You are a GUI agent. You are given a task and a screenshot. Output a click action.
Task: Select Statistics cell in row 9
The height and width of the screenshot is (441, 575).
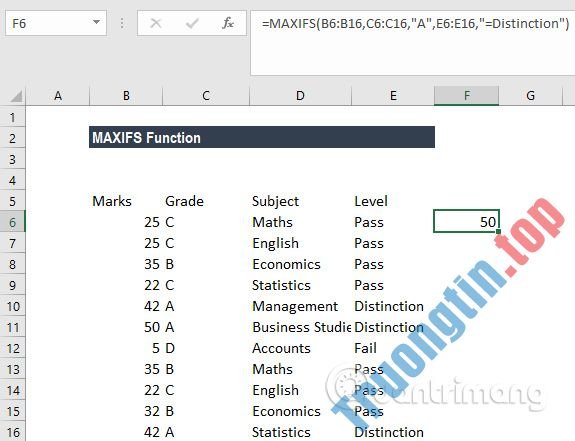(x=300, y=285)
